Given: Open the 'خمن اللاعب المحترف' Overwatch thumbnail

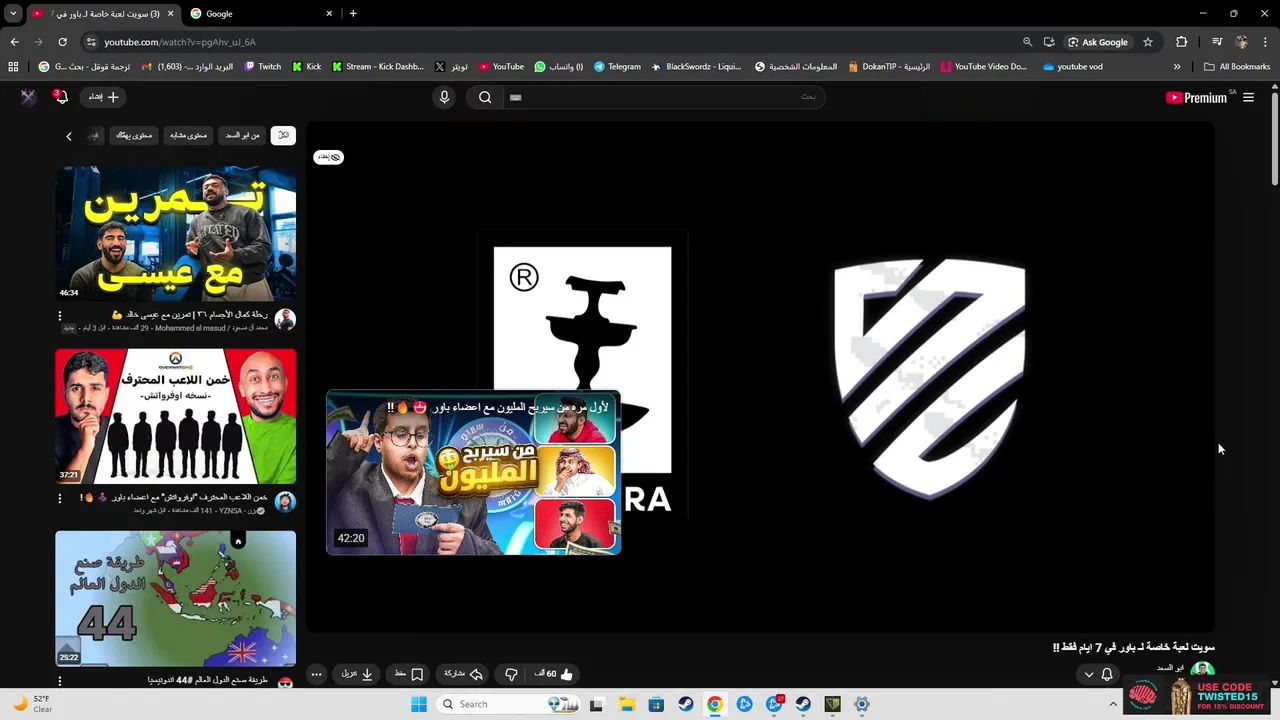Looking at the screenshot, I should point(175,416).
